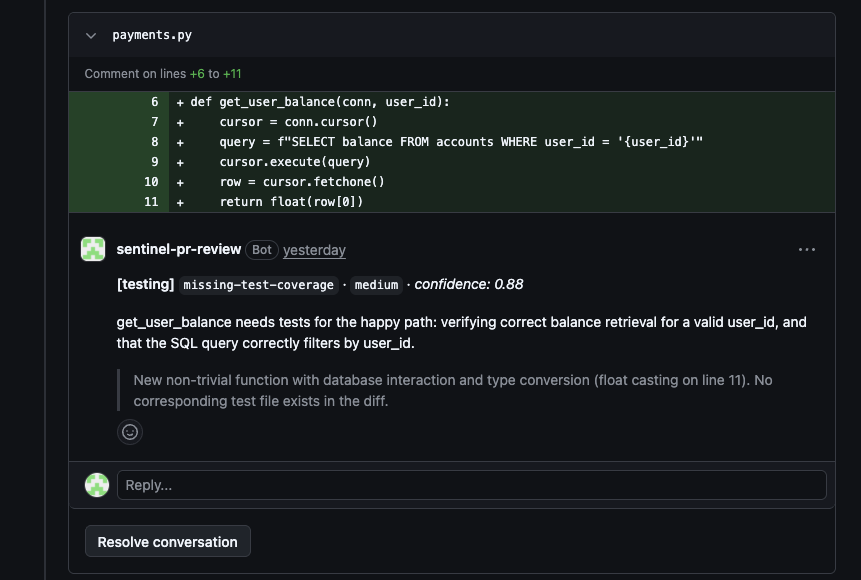Click the cursor = conn.cursor() code line

pos(299,122)
